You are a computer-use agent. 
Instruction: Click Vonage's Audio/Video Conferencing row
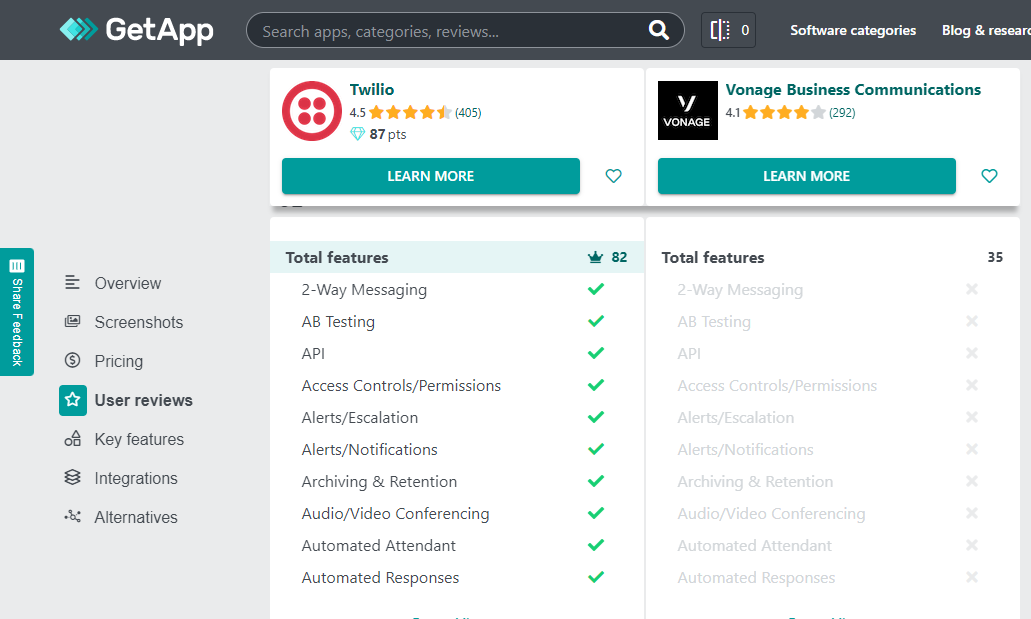[x=833, y=513]
